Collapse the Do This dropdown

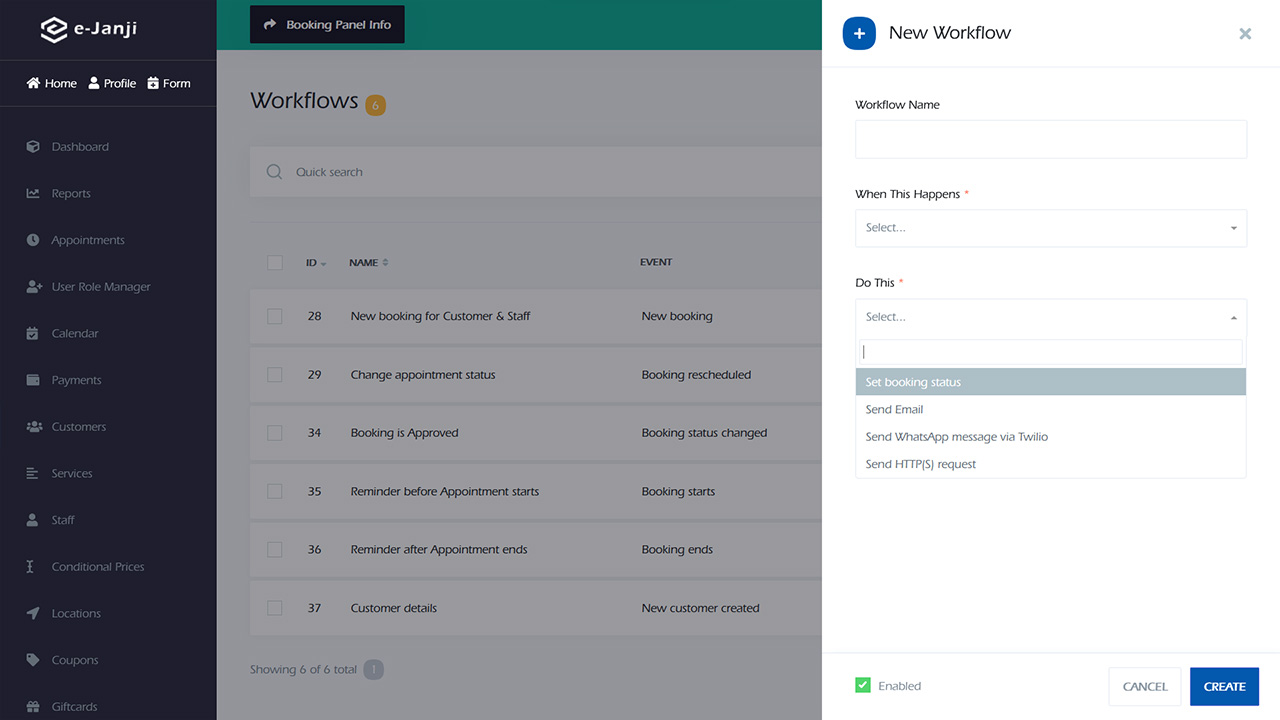(1050, 317)
